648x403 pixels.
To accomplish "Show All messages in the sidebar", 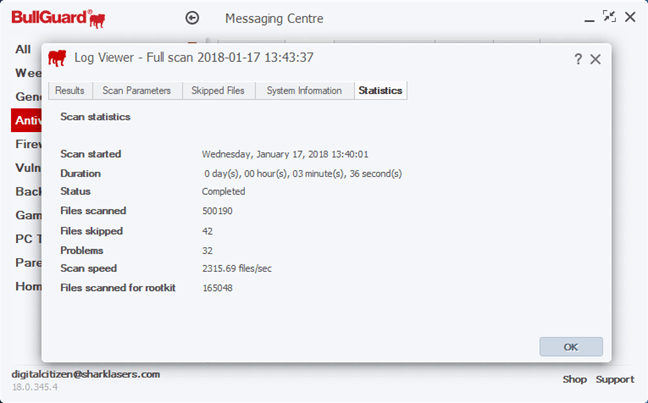I will point(23,49).
